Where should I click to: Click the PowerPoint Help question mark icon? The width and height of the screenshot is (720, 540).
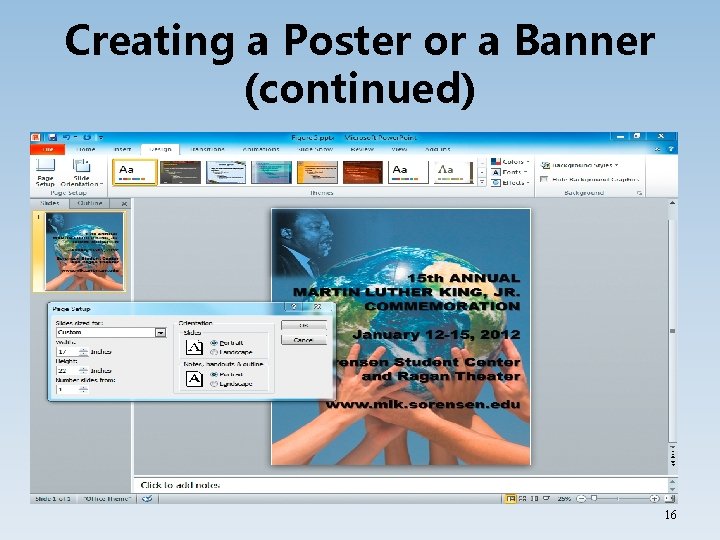point(670,149)
